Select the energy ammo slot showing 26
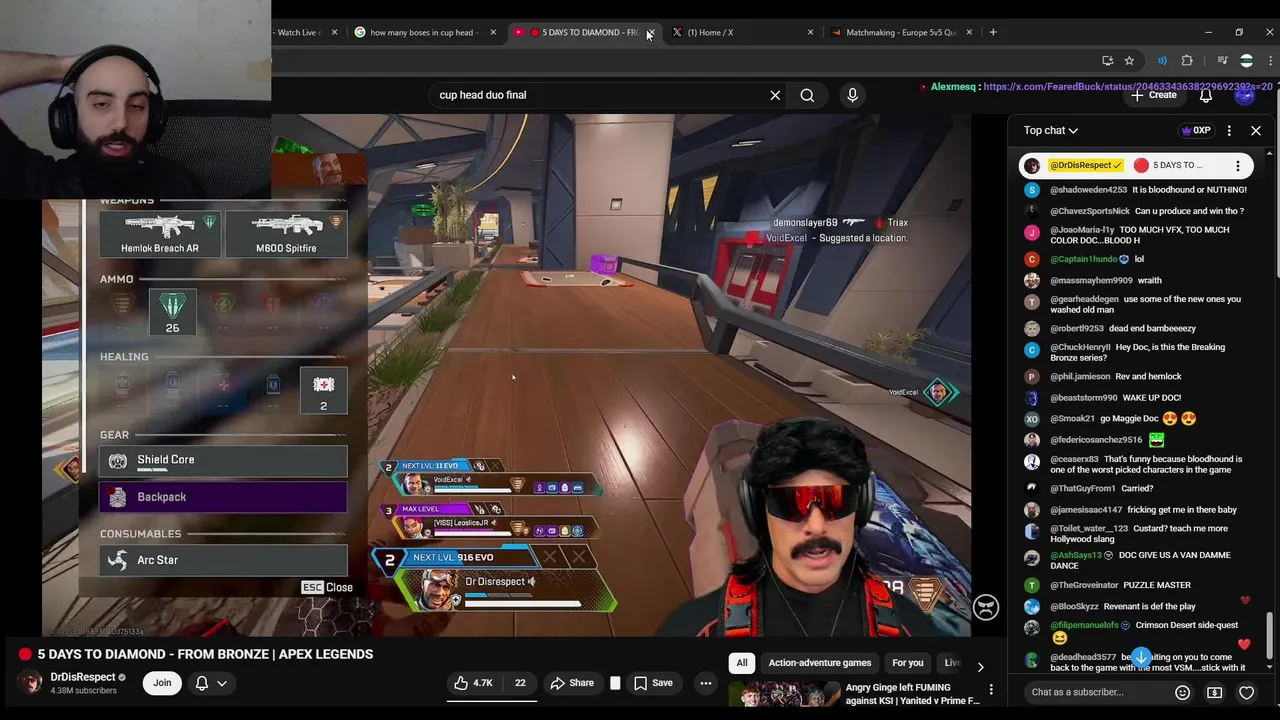Viewport: 1280px width, 720px height. point(173,312)
